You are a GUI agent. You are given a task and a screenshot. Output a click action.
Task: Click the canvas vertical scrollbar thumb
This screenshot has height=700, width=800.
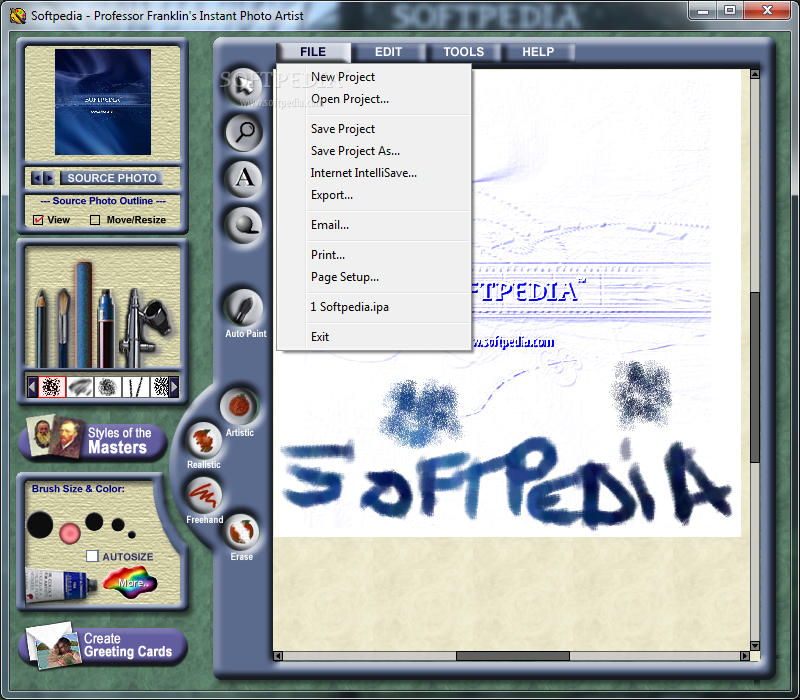[x=755, y=377]
